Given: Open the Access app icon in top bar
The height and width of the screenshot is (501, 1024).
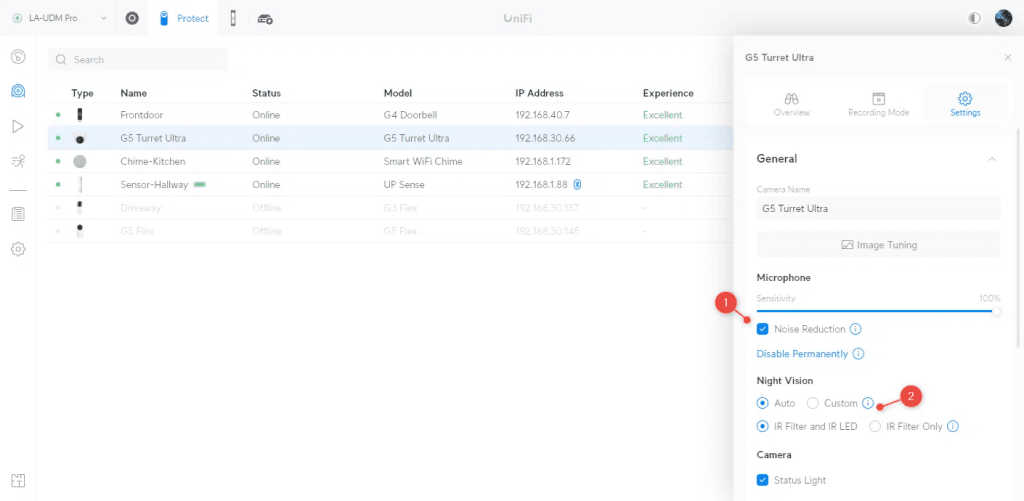Looking at the screenshot, I should pyautogui.click(x=233, y=18).
